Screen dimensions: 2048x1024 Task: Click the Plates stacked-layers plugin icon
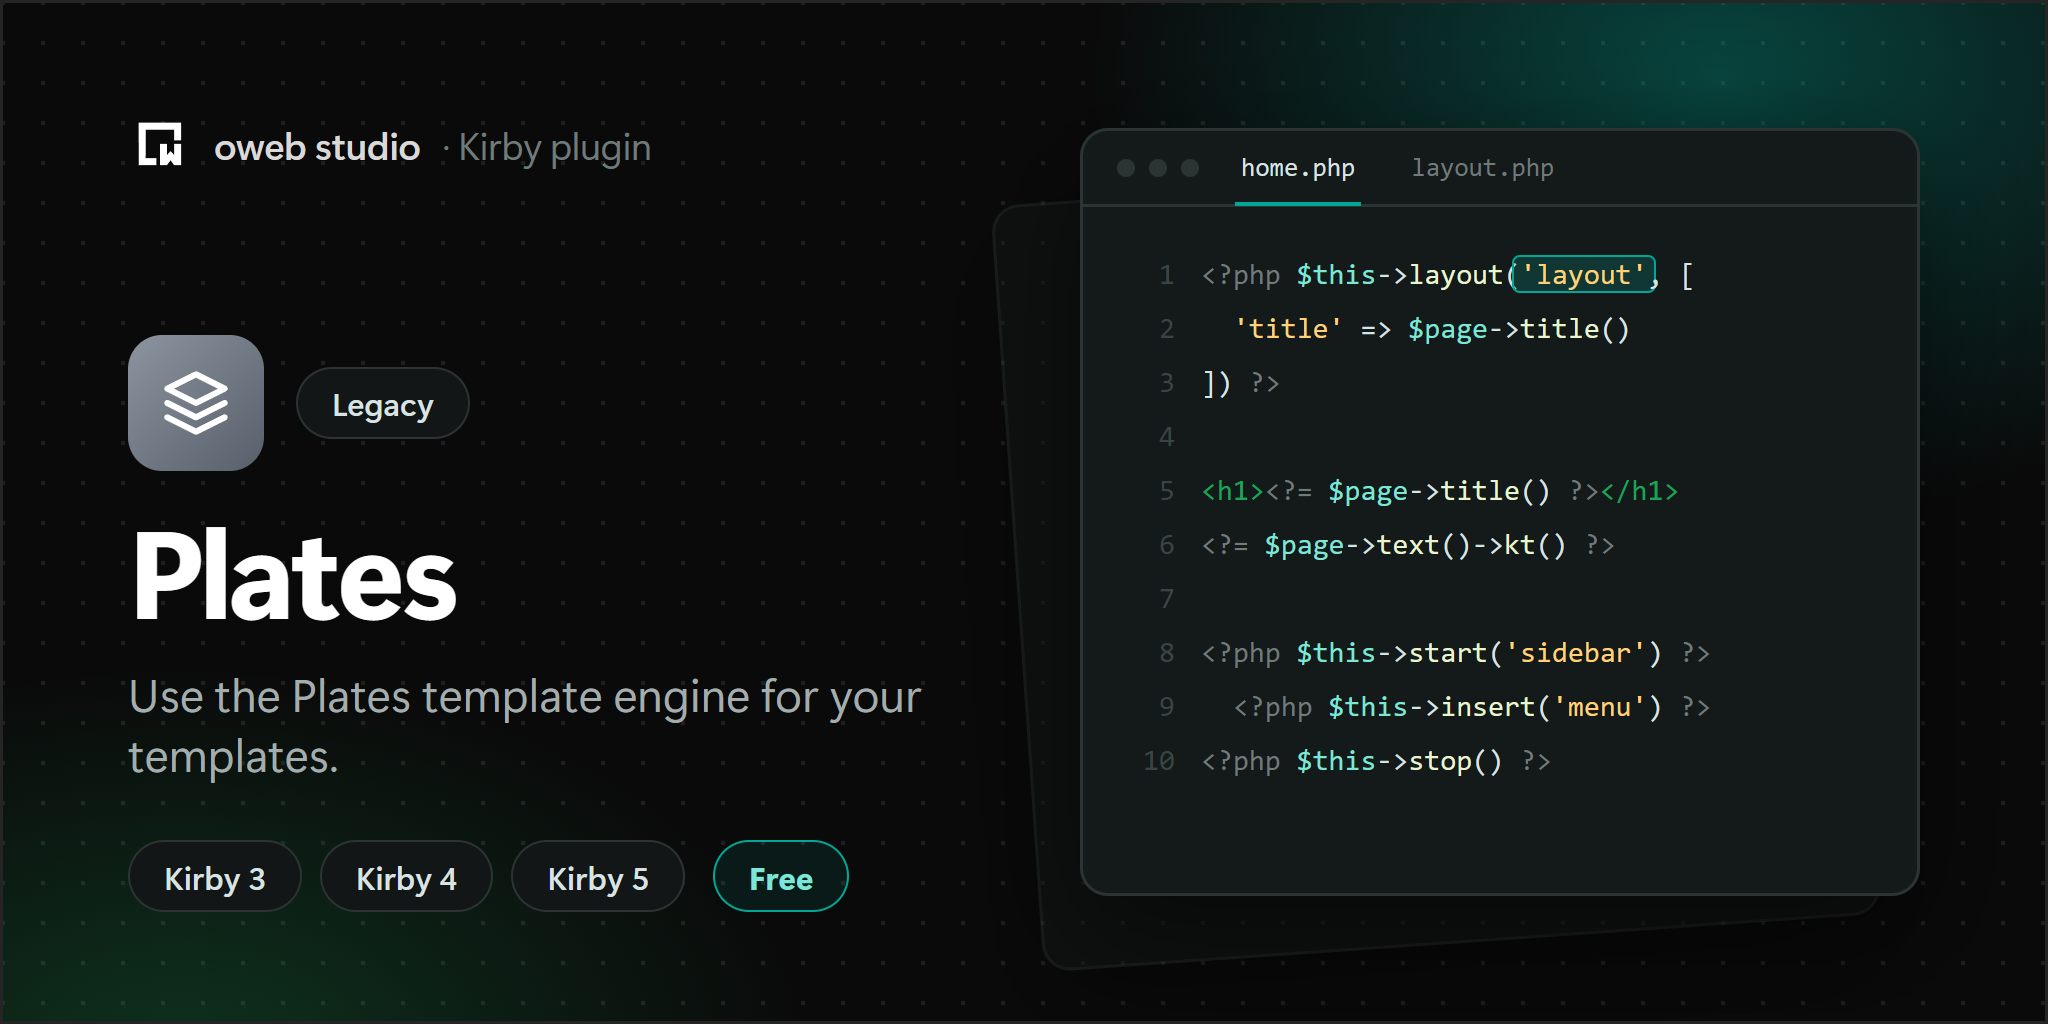(196, 403)
